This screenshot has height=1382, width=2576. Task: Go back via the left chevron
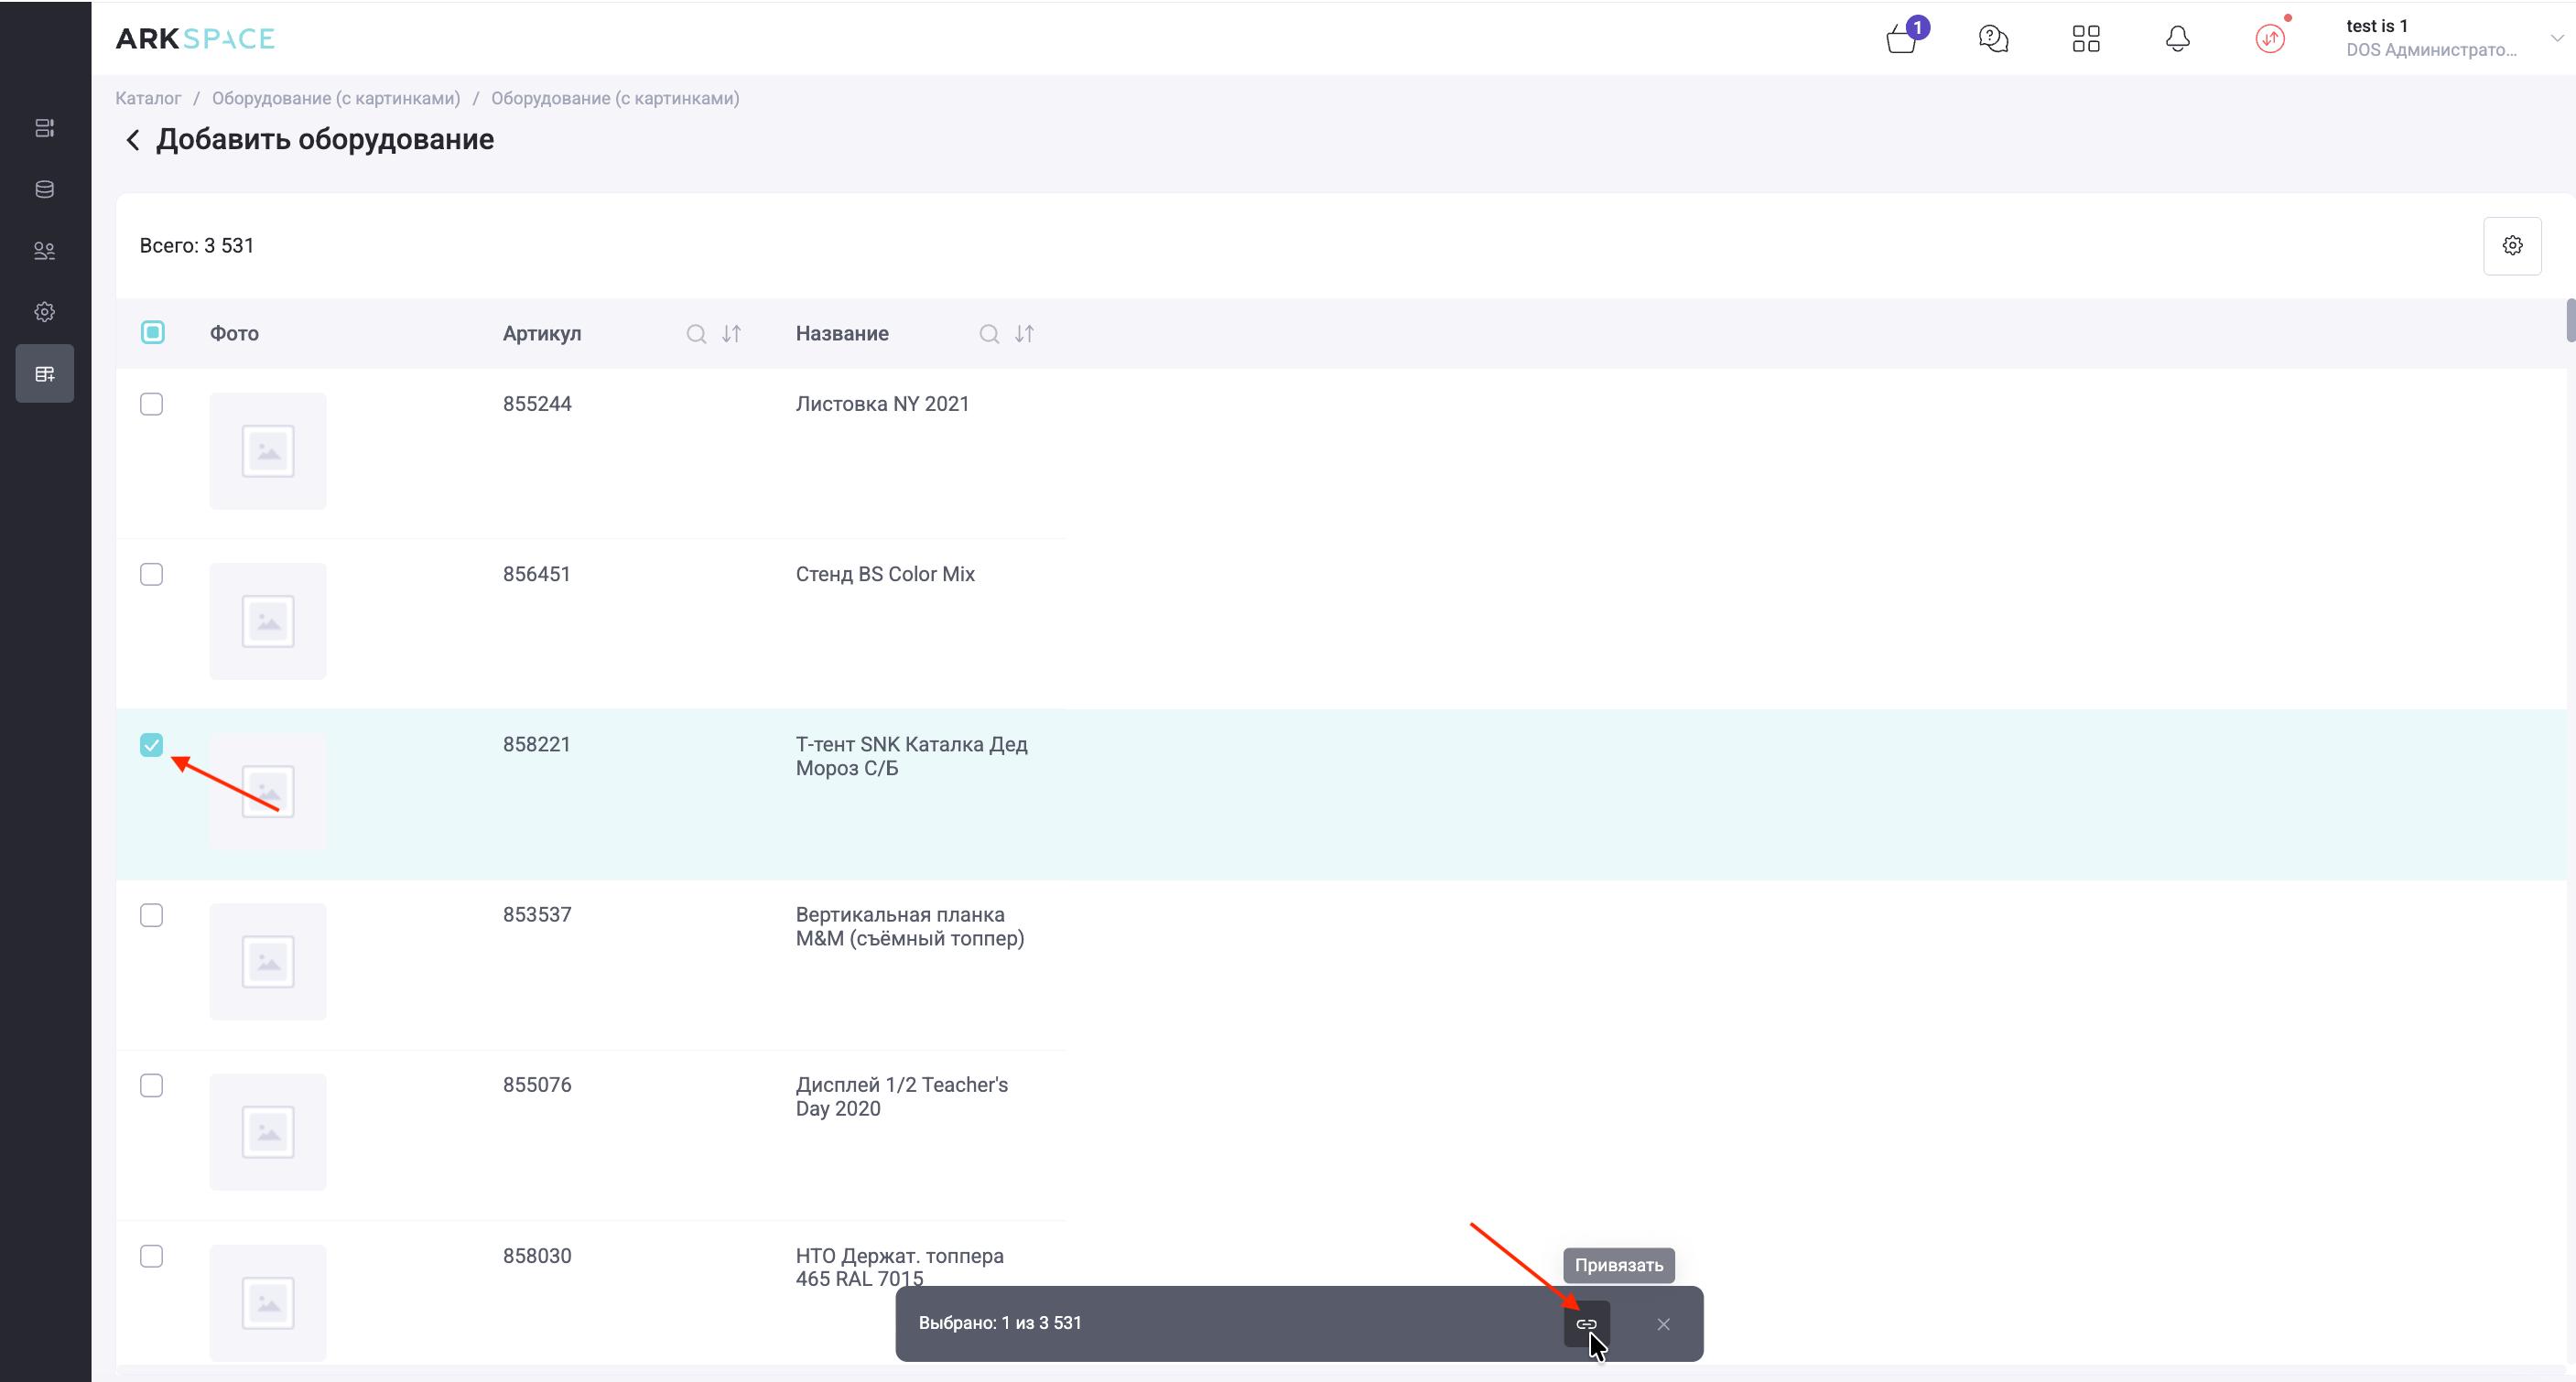coord(132,140)
